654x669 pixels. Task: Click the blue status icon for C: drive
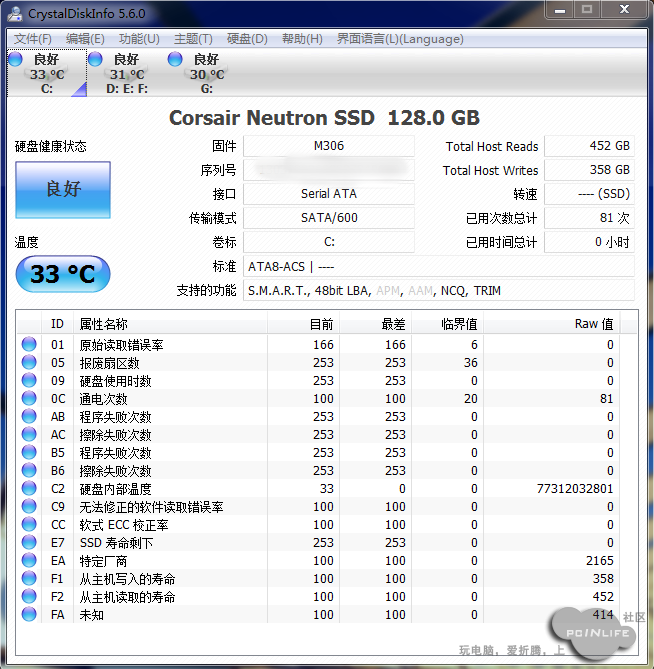(15, 59)
